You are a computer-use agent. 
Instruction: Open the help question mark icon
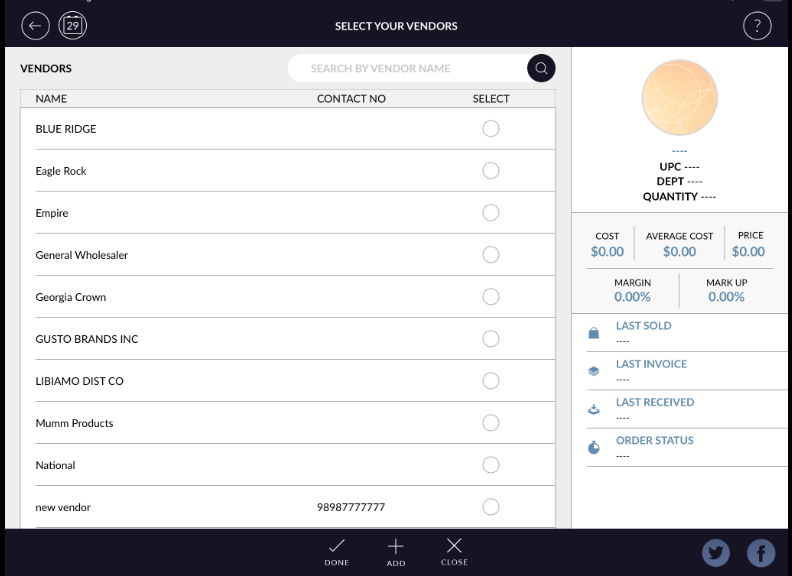[757, 26]
